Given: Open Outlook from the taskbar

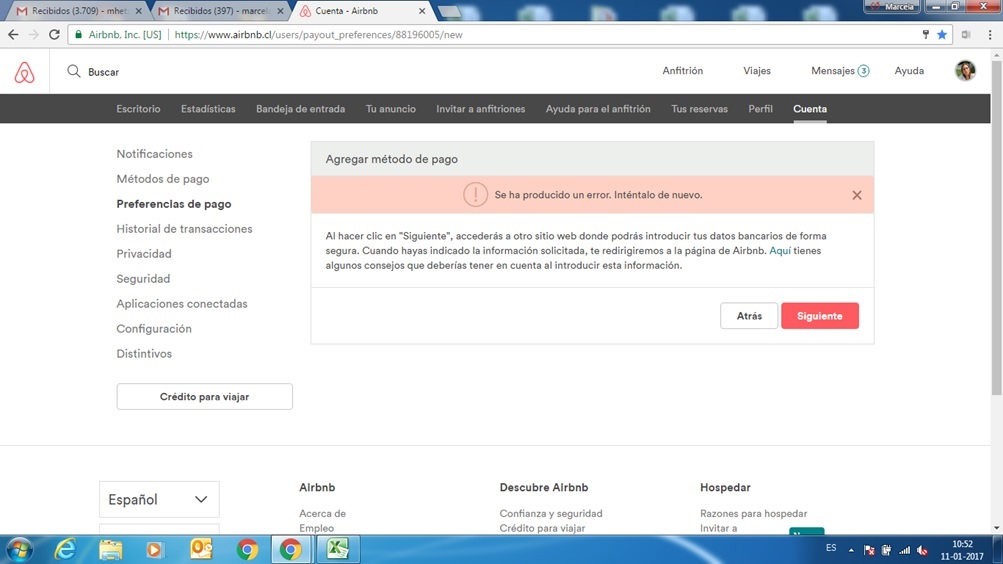Looking at the screenshot, I should (x=201, y=549).
